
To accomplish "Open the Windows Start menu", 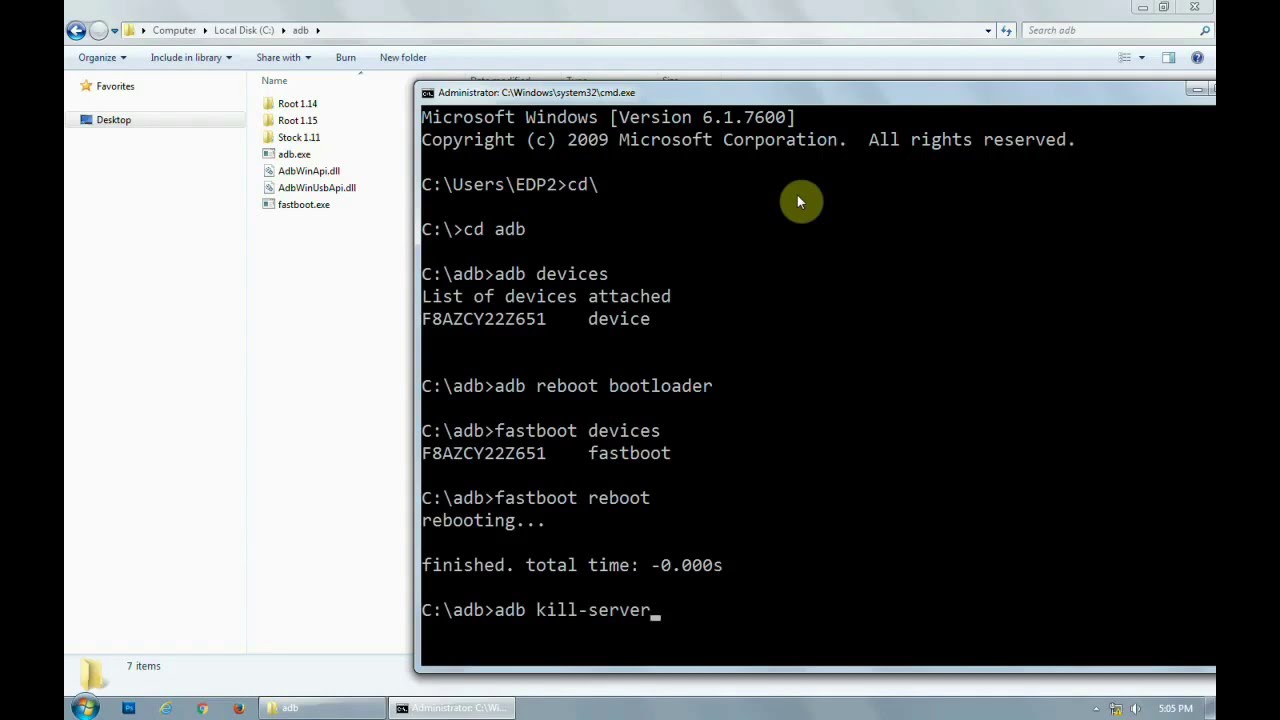I will (x=84, y=708).
